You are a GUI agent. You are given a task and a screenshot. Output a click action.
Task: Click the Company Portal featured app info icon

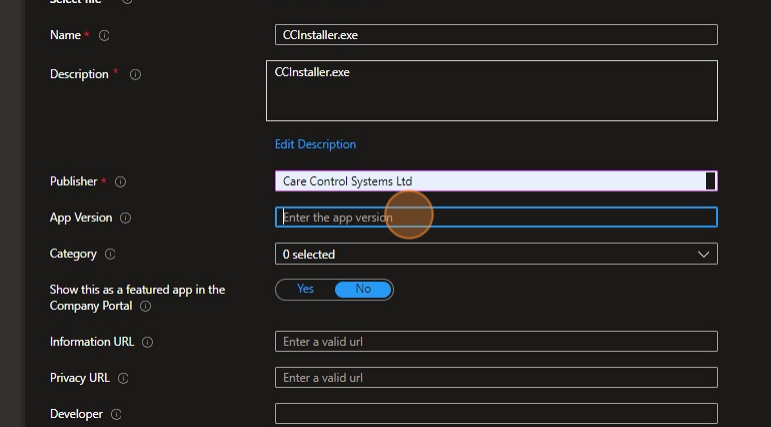(145, 306)
